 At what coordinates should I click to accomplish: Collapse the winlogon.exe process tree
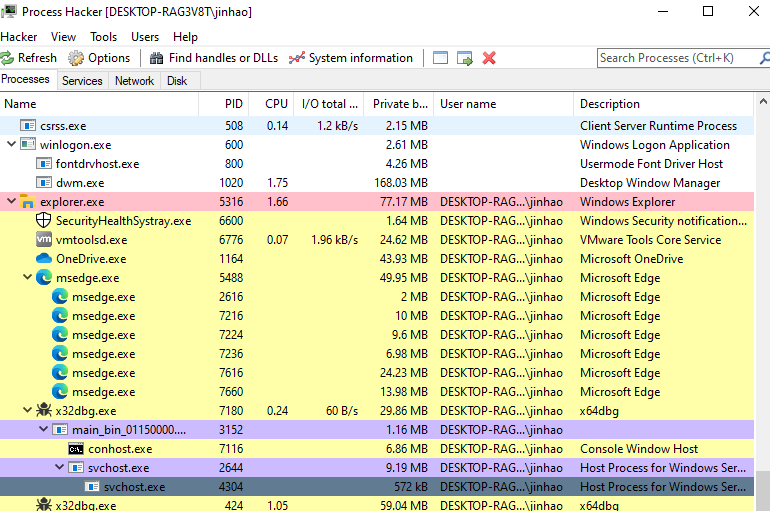(11, 145)
